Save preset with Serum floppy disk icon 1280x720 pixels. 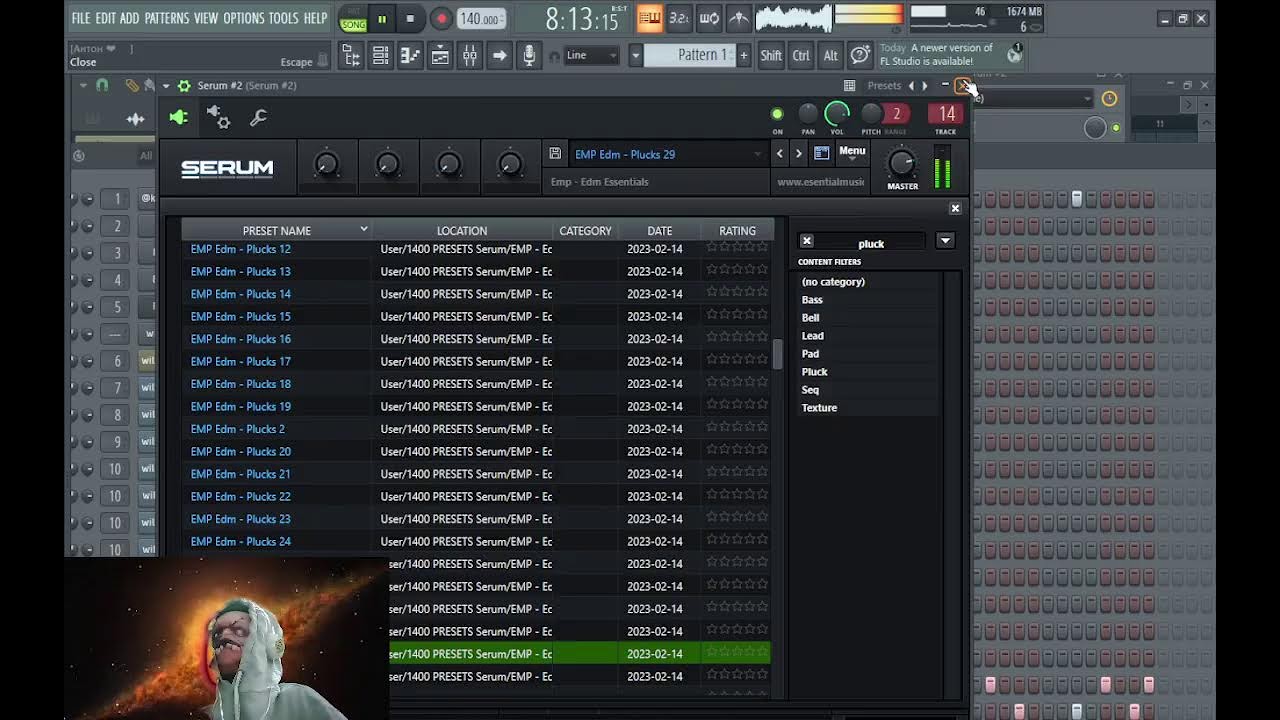click(x=555, y=154)
